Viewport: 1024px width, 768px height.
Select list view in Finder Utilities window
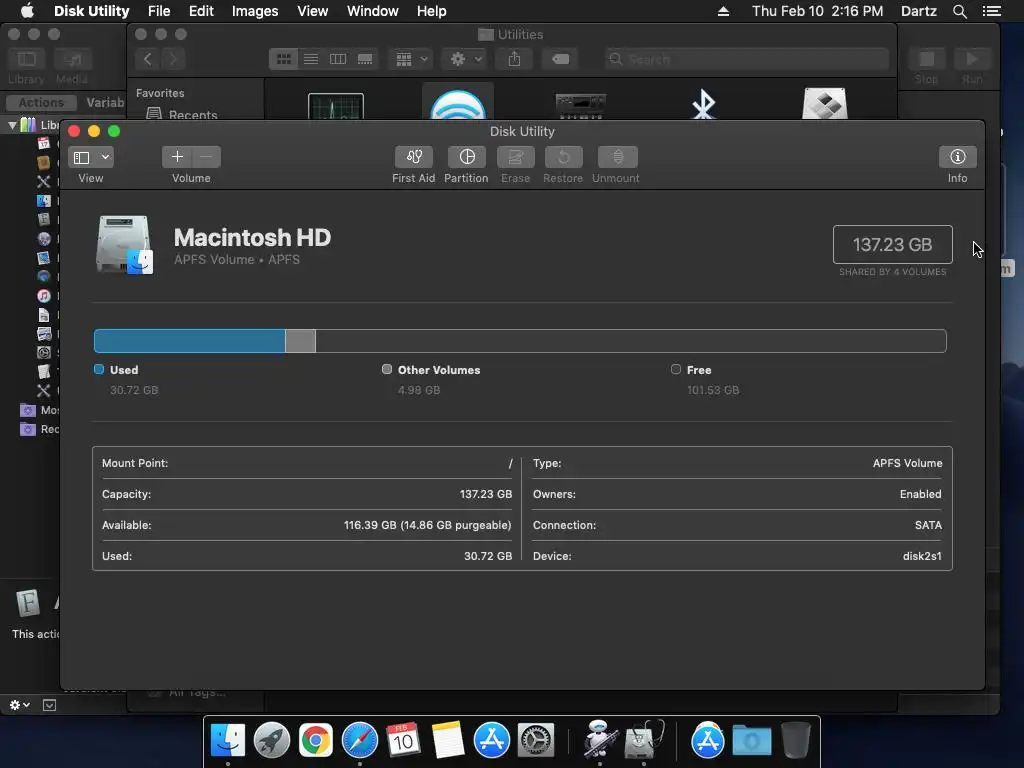click(x=311, y=59)
